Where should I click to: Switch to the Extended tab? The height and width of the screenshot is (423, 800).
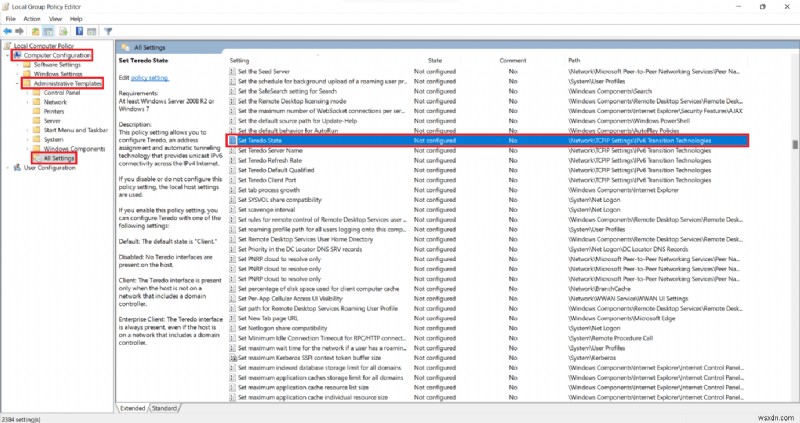click(x=133, y=408)
